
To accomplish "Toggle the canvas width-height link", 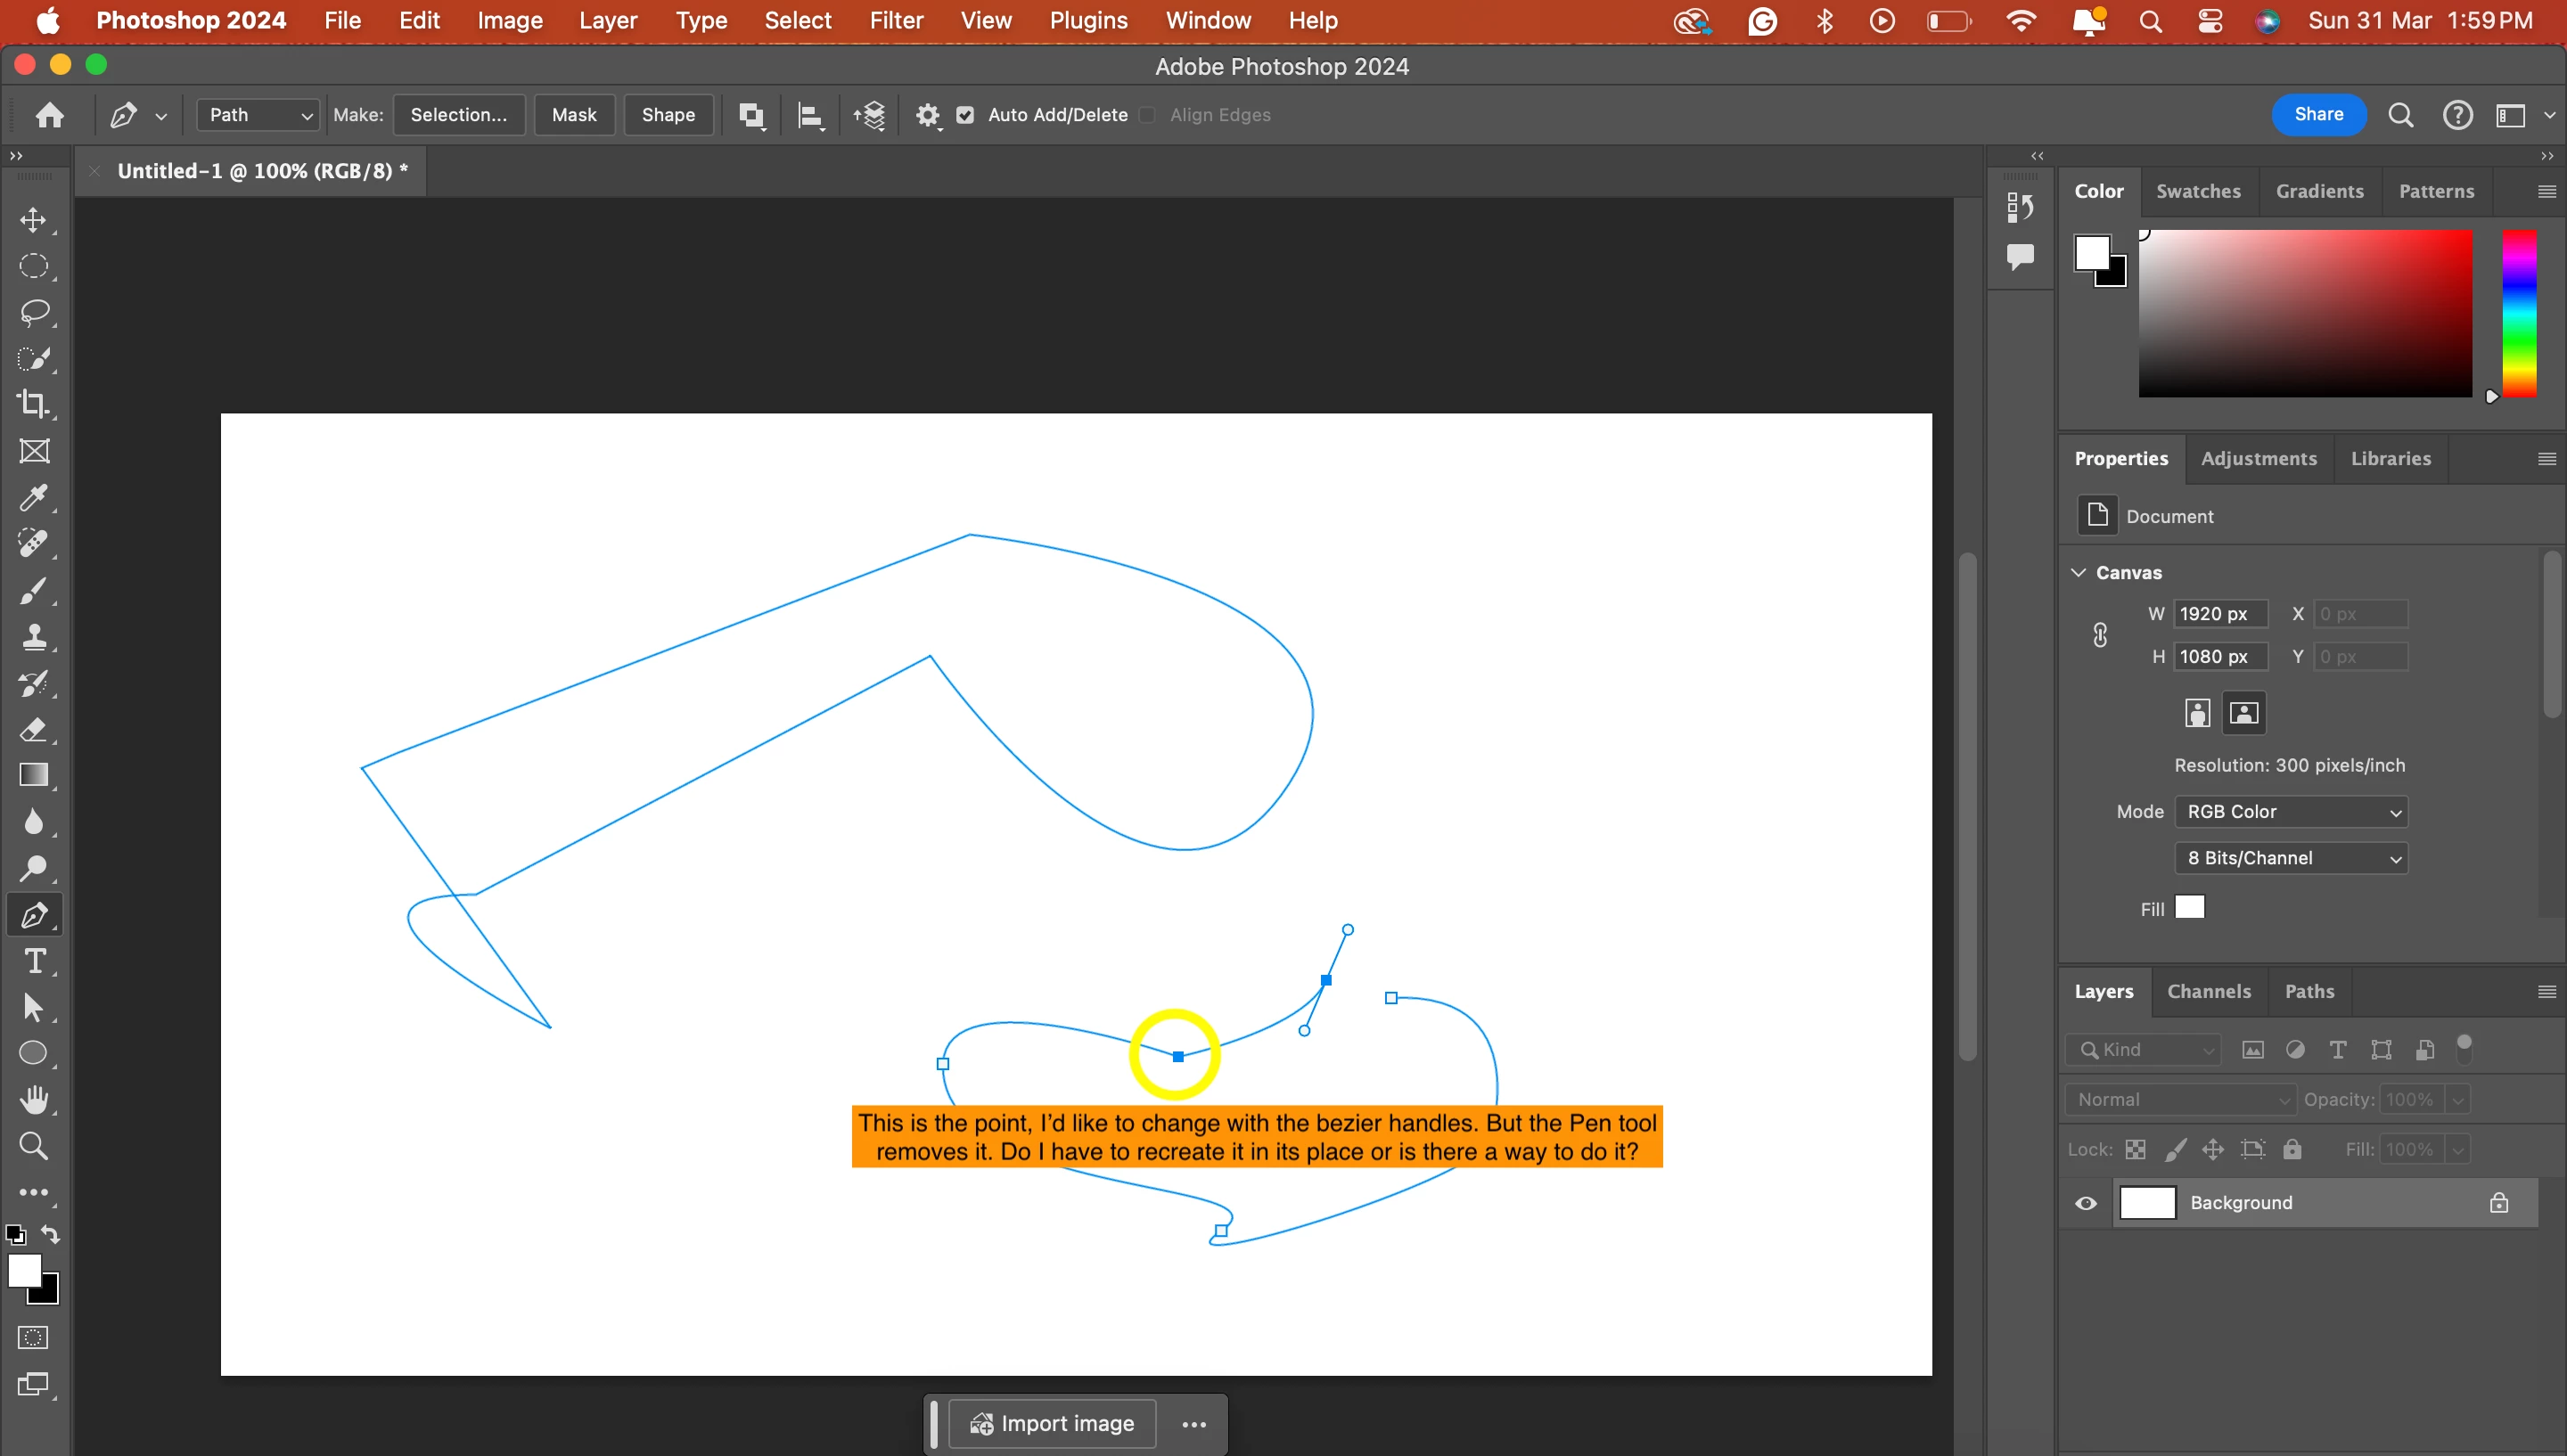I will click(2100, 635).
